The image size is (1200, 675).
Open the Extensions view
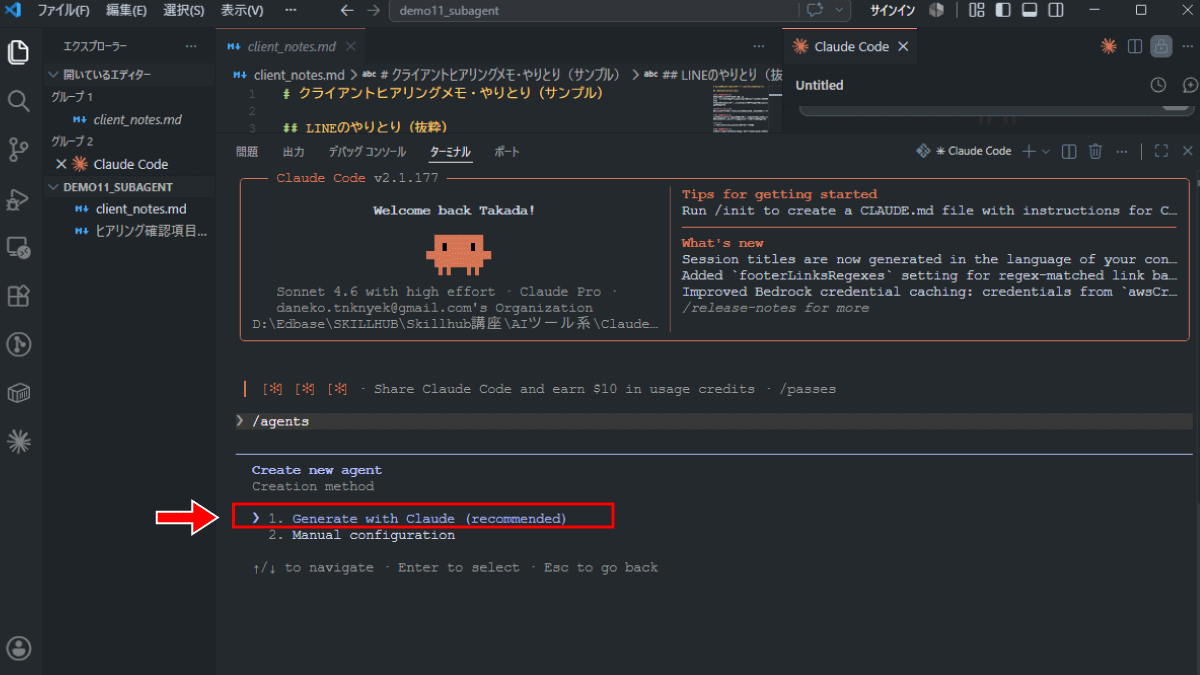pyautogui.click(x=18, y=296)
